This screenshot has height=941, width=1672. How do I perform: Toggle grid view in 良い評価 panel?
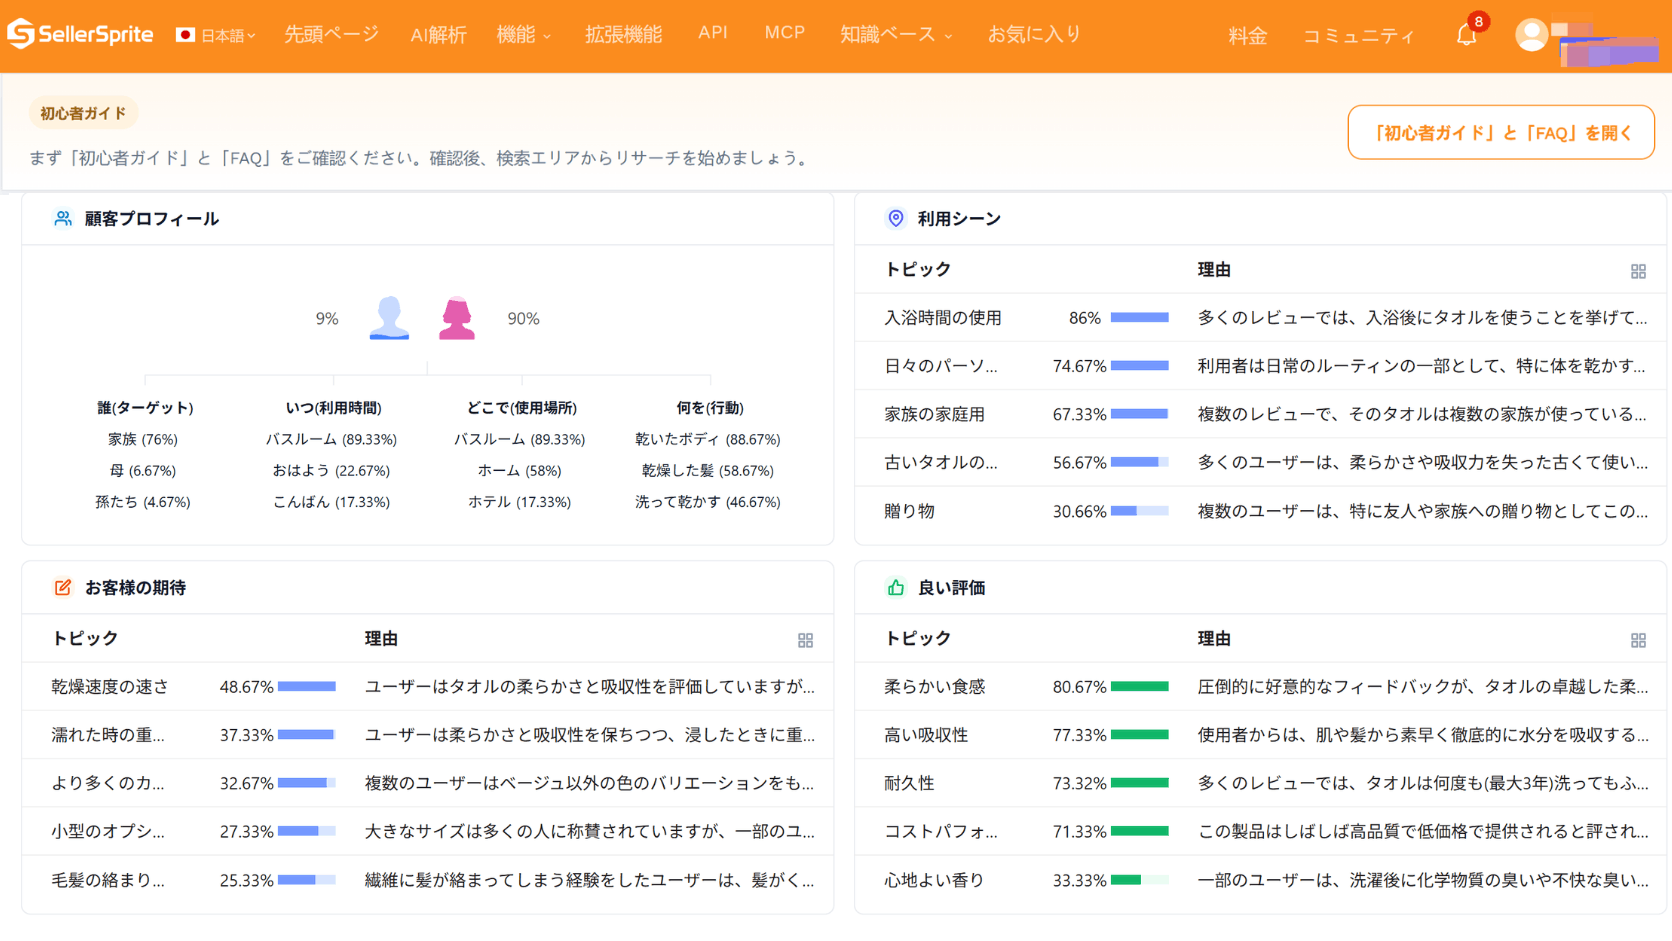point(1638,640)
